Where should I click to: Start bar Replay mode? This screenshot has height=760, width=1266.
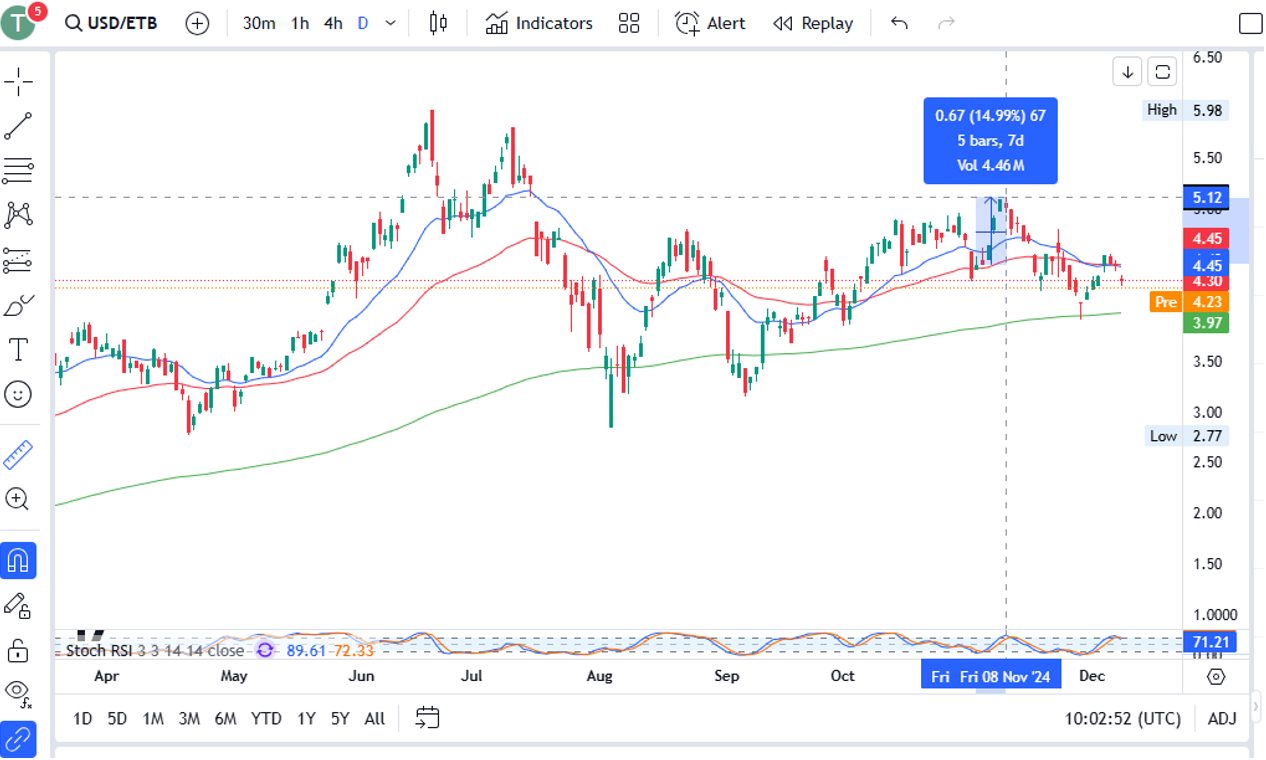tap(813, 23)
